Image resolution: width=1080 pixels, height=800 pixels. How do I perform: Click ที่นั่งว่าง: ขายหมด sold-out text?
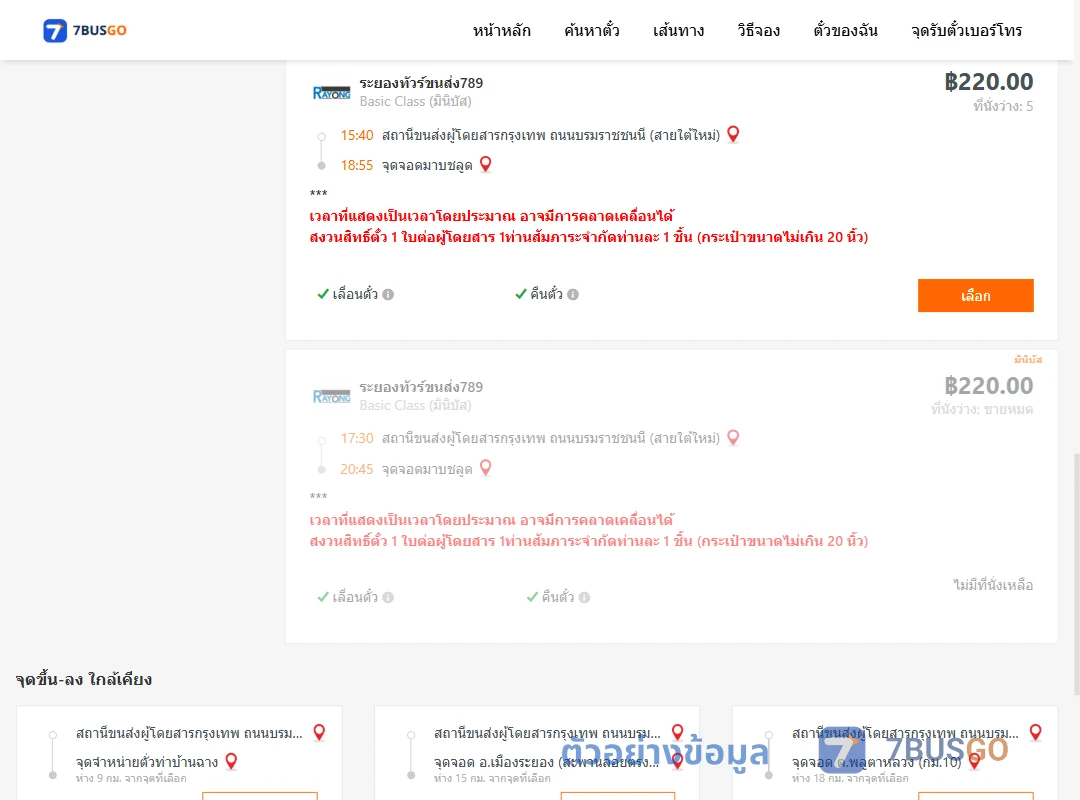pyautogui.click(x=982, y=409)
